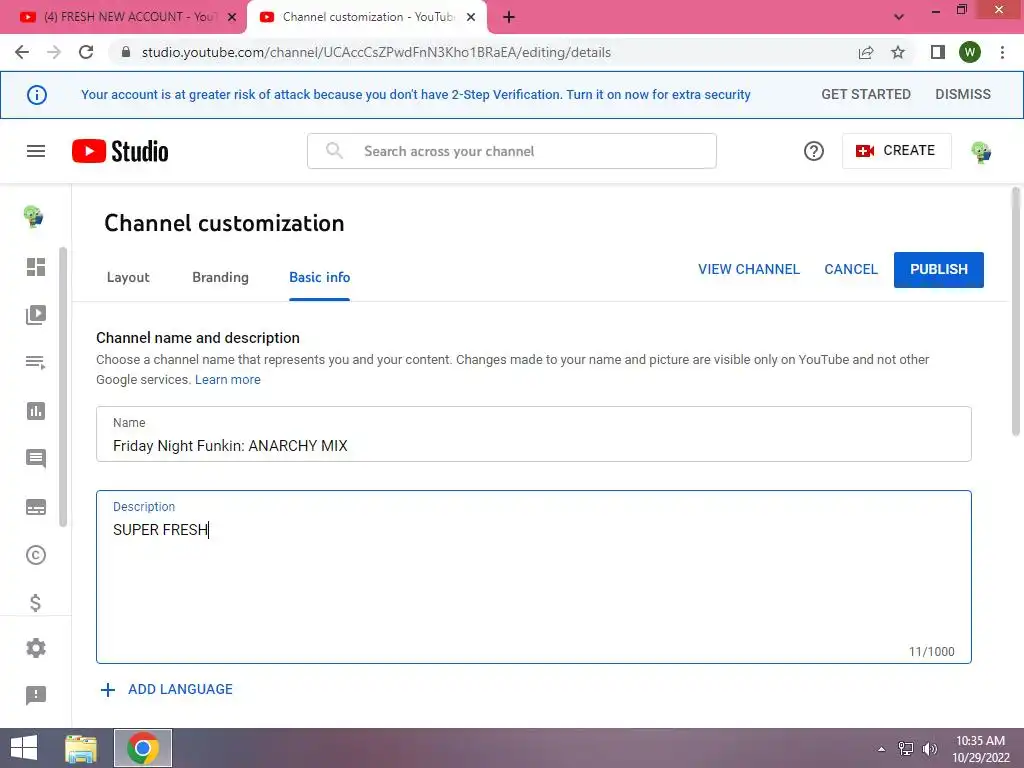
Task: Click the left sidebar scrollbar
Action: (63, 387)
